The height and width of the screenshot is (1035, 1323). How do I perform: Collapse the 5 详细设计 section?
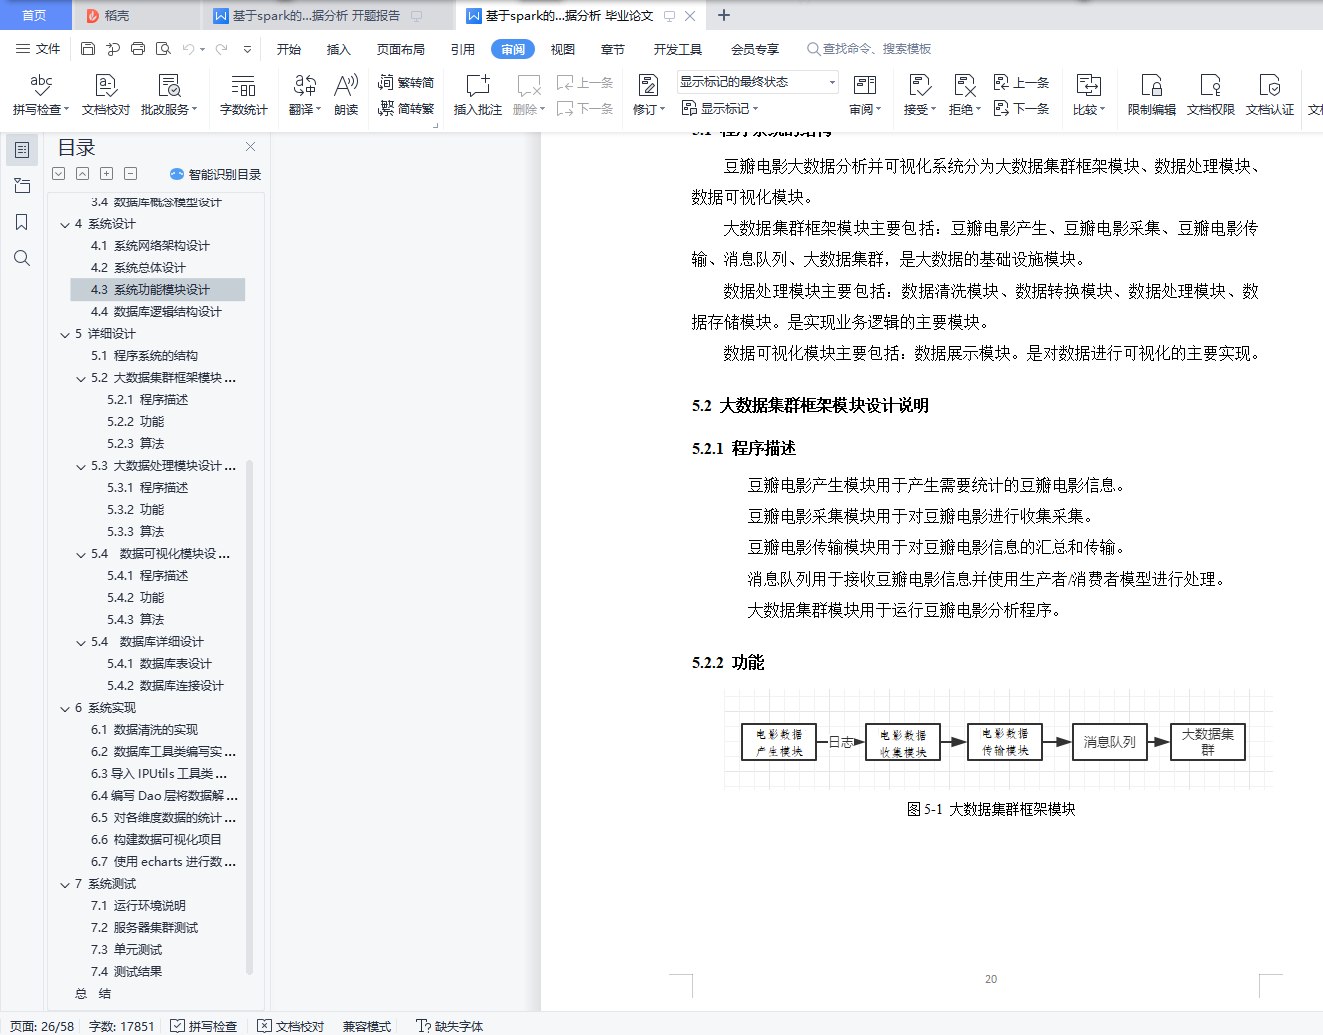(65, 335)
